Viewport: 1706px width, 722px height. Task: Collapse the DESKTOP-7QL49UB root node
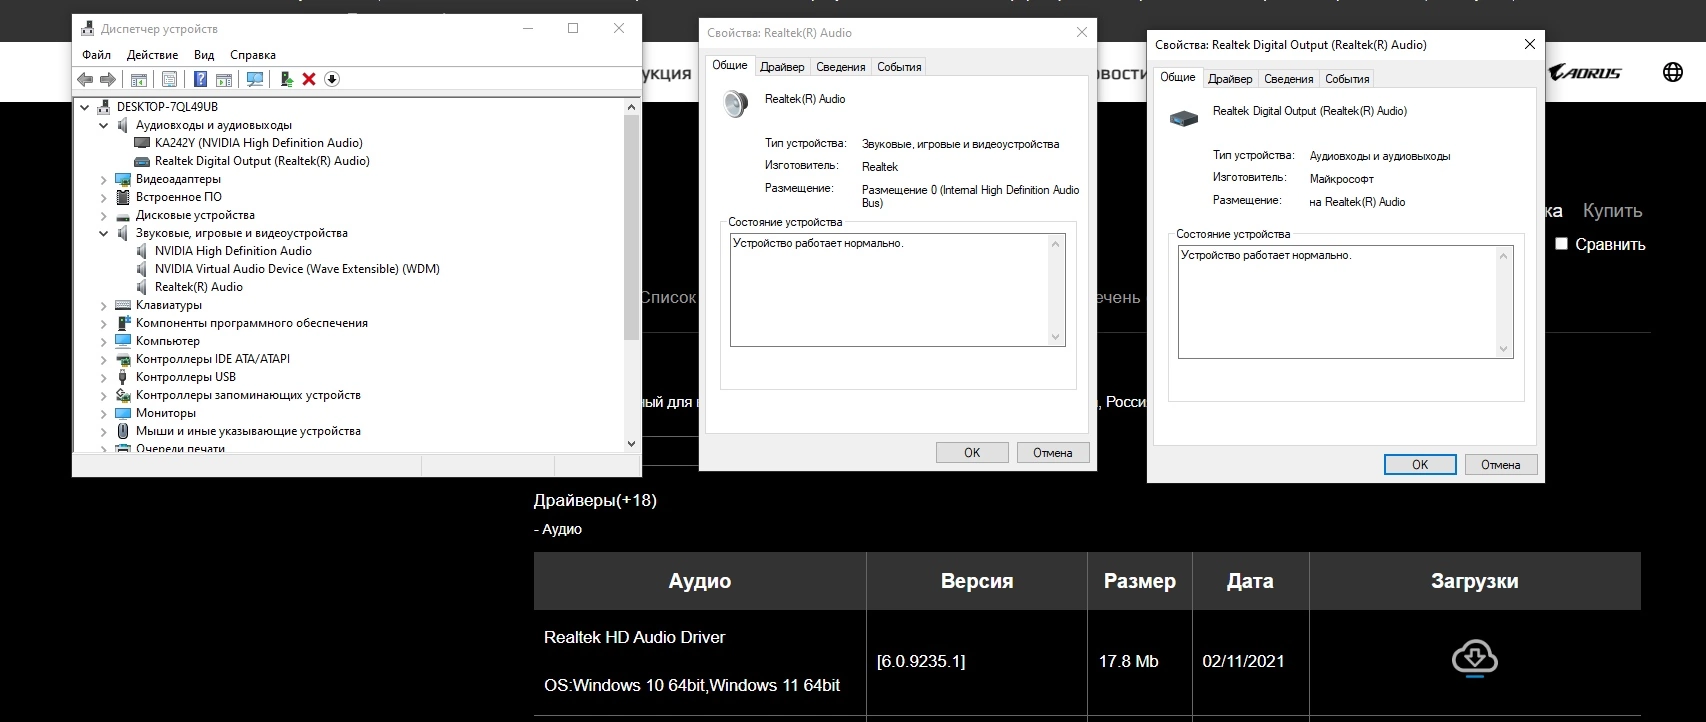pyautogui.click(x=84, y=107)
